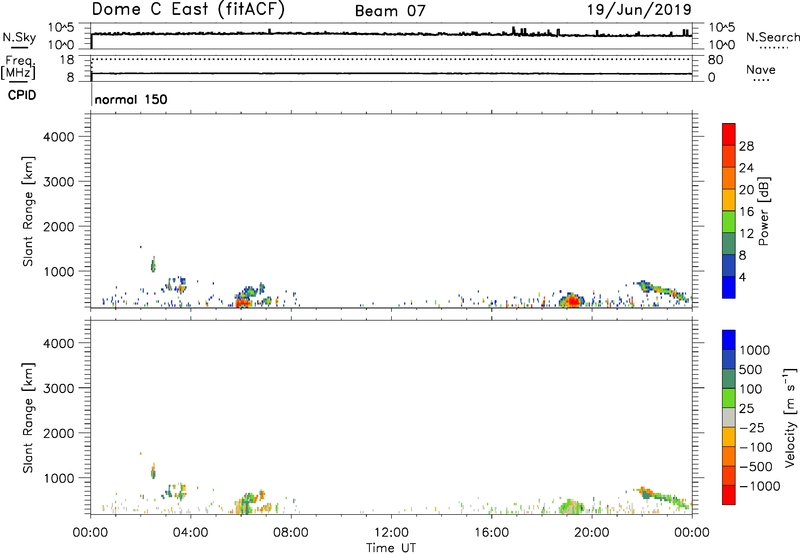Click the 'Dome C East (fitACF)' title
The height and width of the screenshot is (554, 800).
click(x=188, y=10)
